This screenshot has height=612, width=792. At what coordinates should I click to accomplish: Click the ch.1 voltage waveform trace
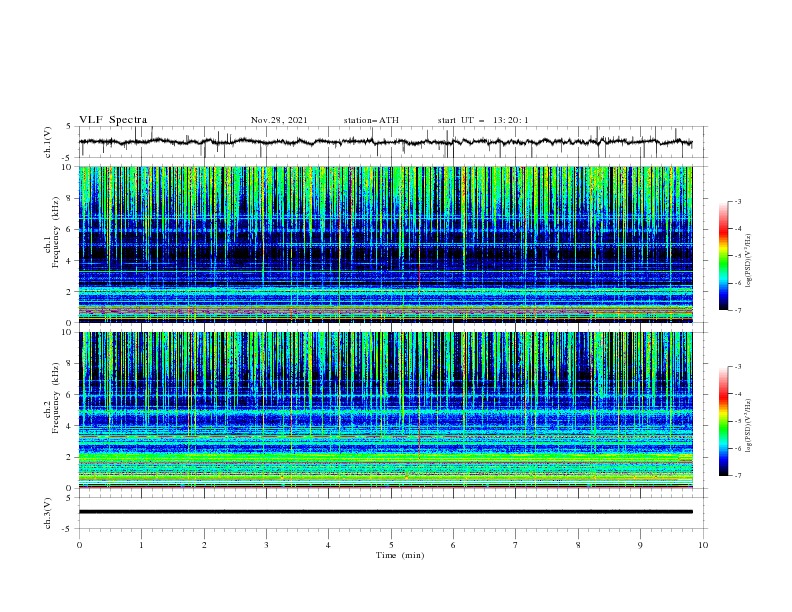pyautogui.click(x=386, y=142)
